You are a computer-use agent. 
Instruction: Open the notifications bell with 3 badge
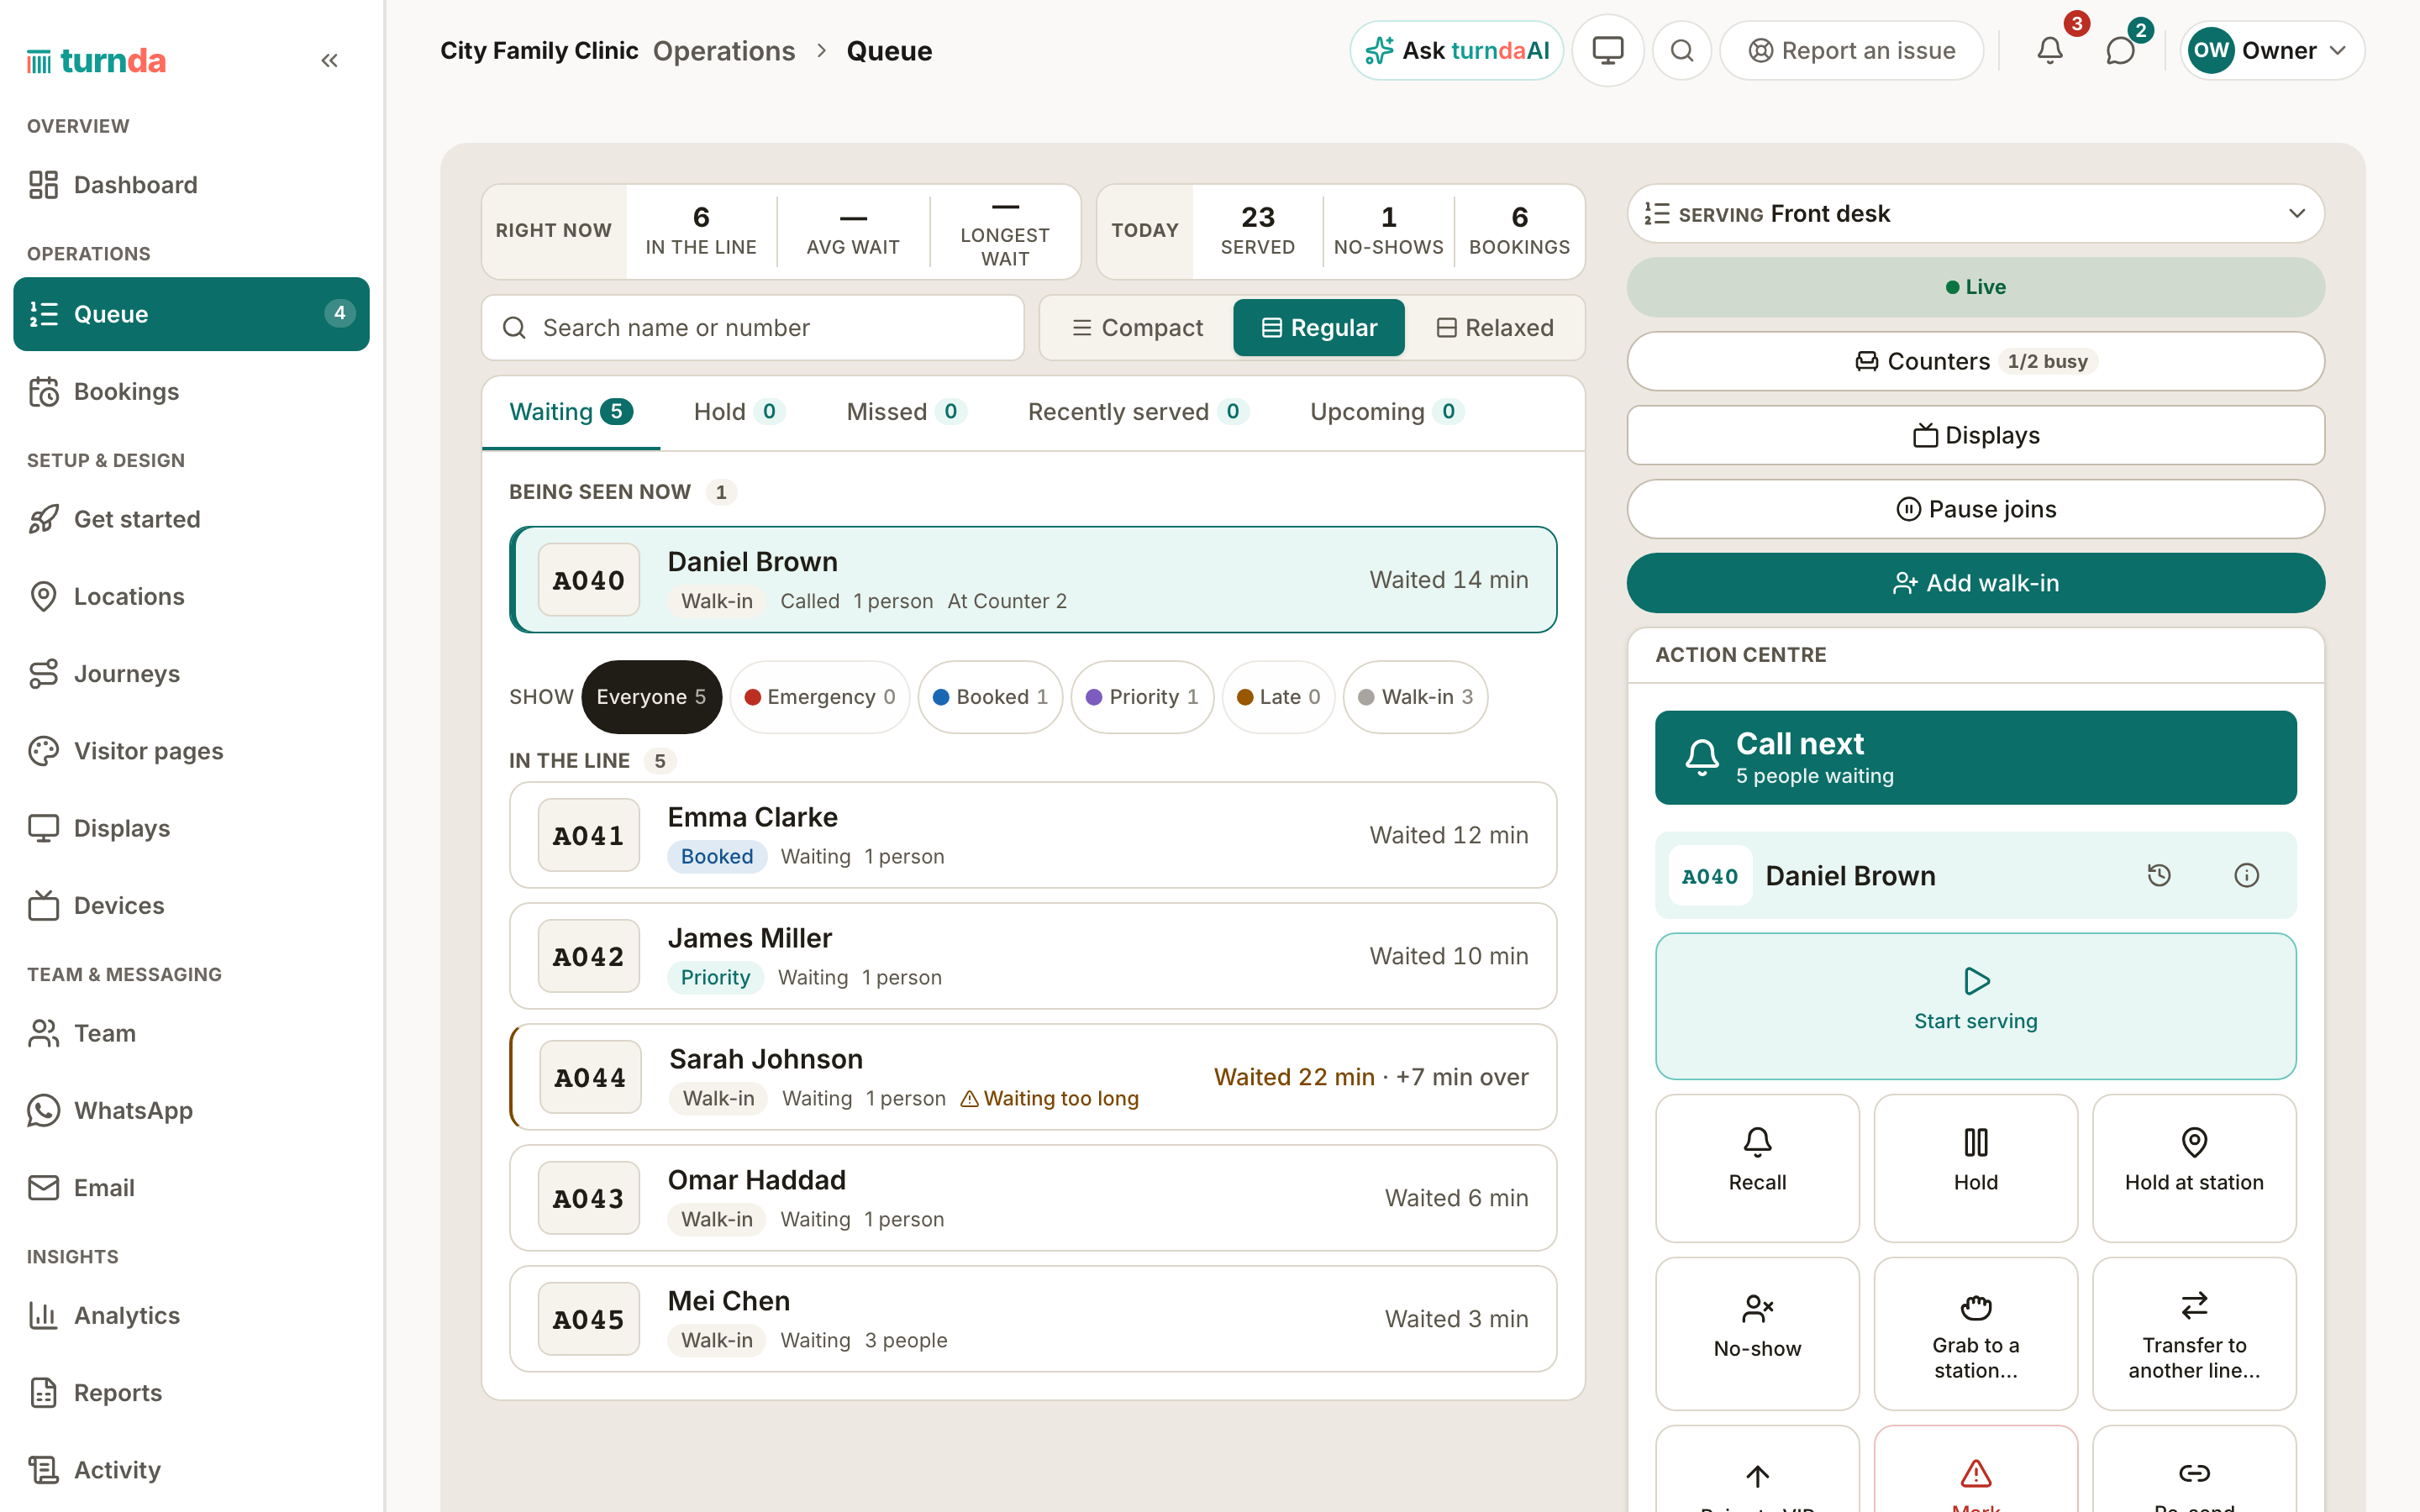tap(2050, 50)
